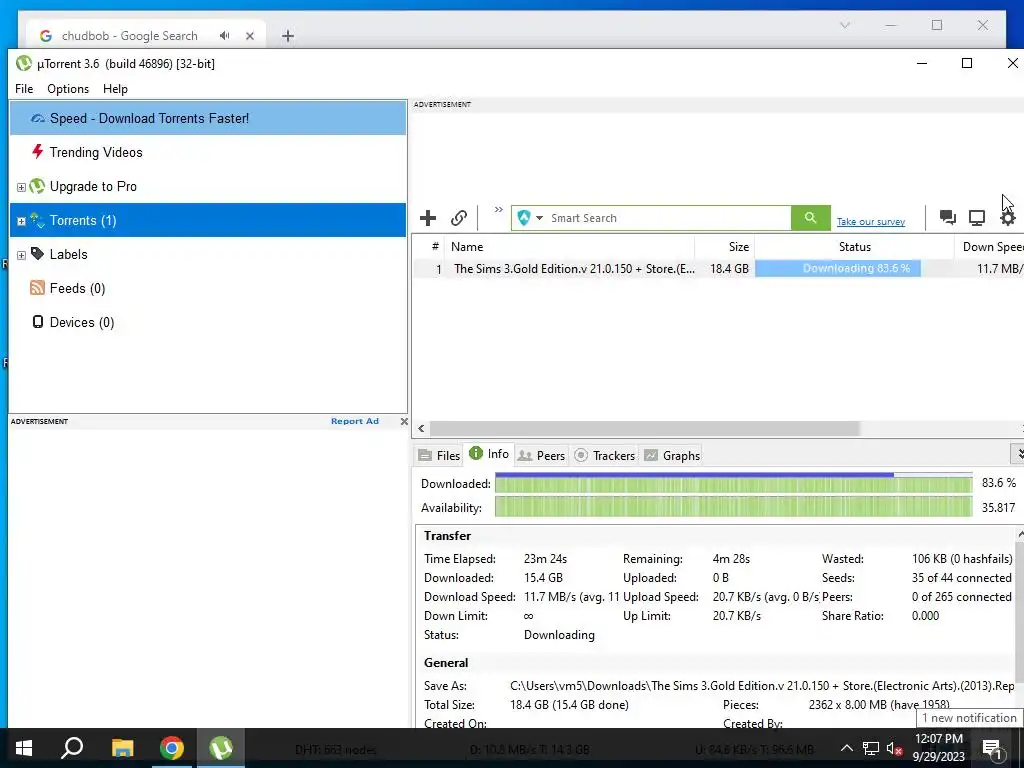
Task: Switch to the Trackers tab
Action: pos(605,455)
